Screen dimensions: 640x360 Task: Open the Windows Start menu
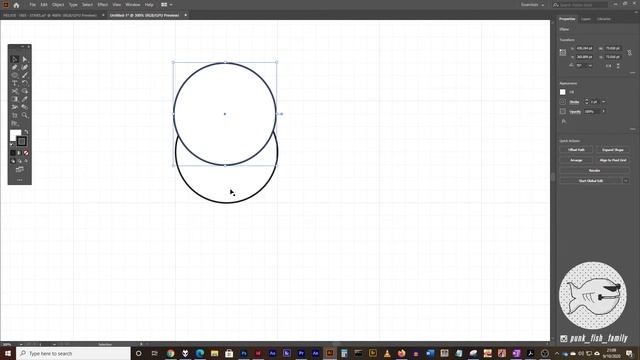8,353
